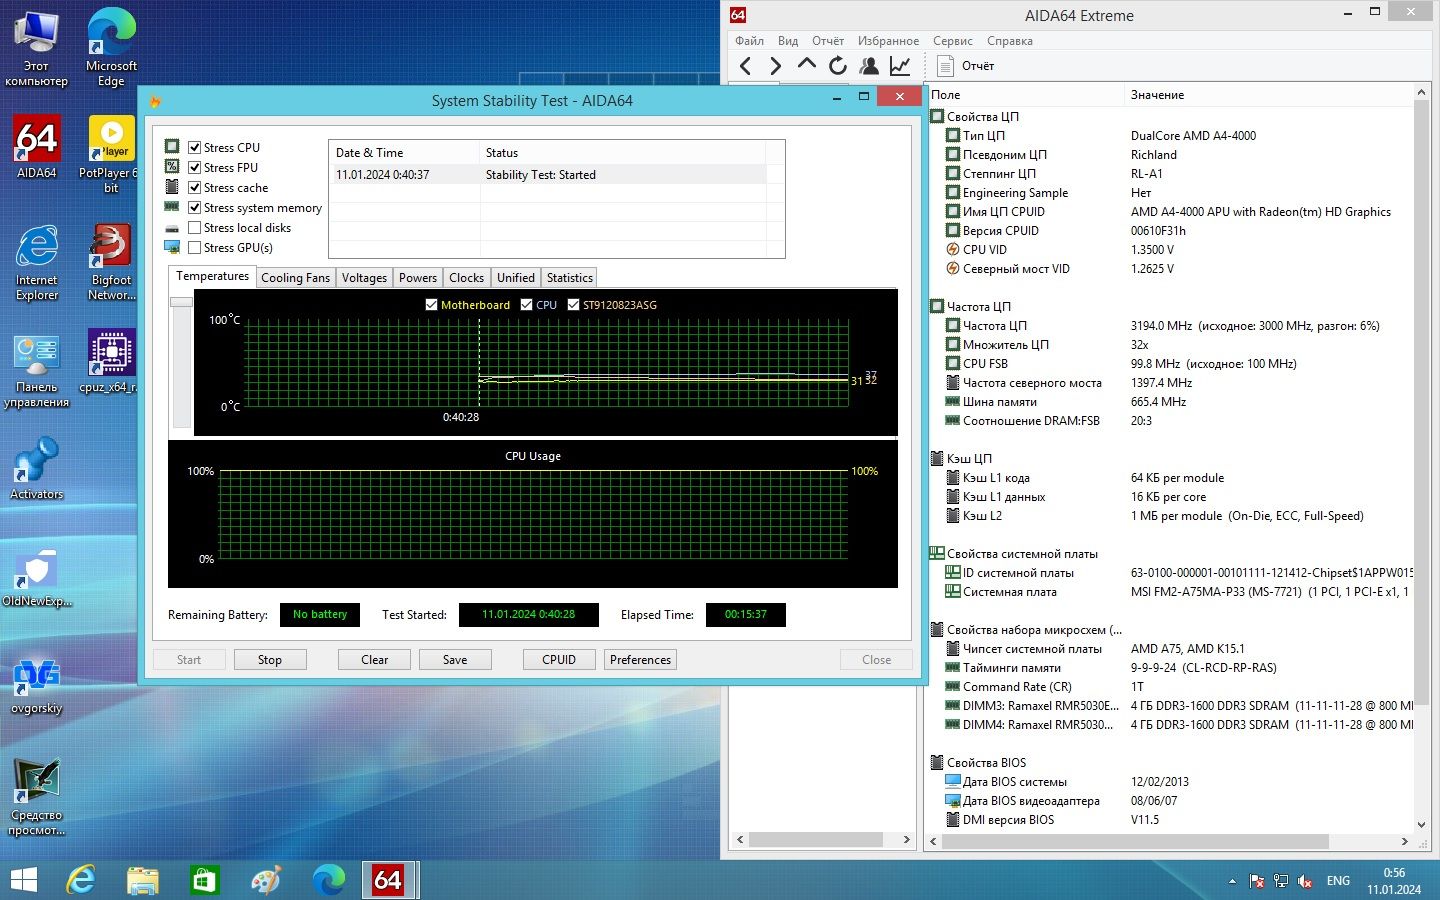Viewport: 1440px width, 900px height.
Task: Refresh the AIDA64 Extreme view
Action: pos(838,66)
